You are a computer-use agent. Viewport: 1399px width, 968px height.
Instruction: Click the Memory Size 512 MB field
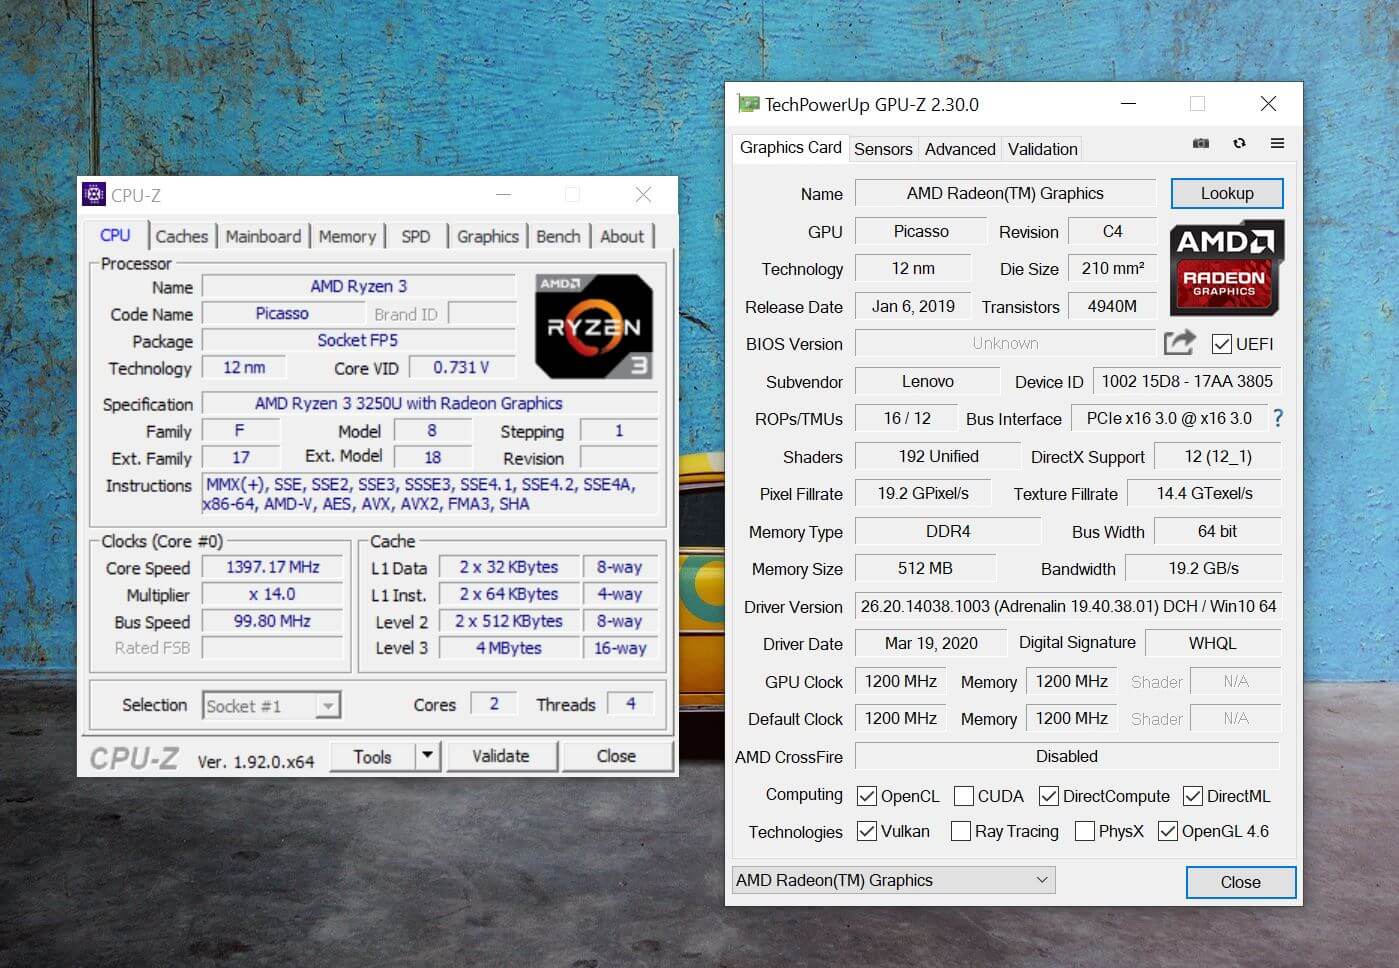925,568
